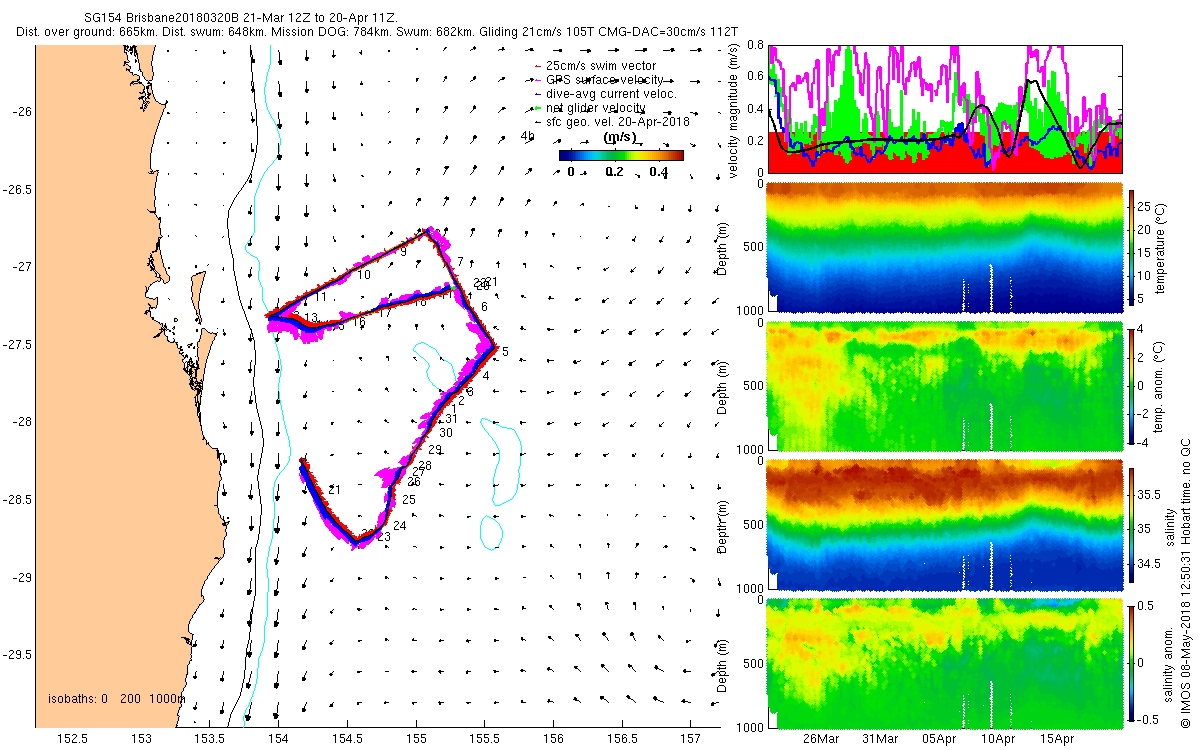This screenshot has height=750, width=1200.
Task: Click dive number '23' on glider track
Action: pyautogui.click(x=383, y=537)
